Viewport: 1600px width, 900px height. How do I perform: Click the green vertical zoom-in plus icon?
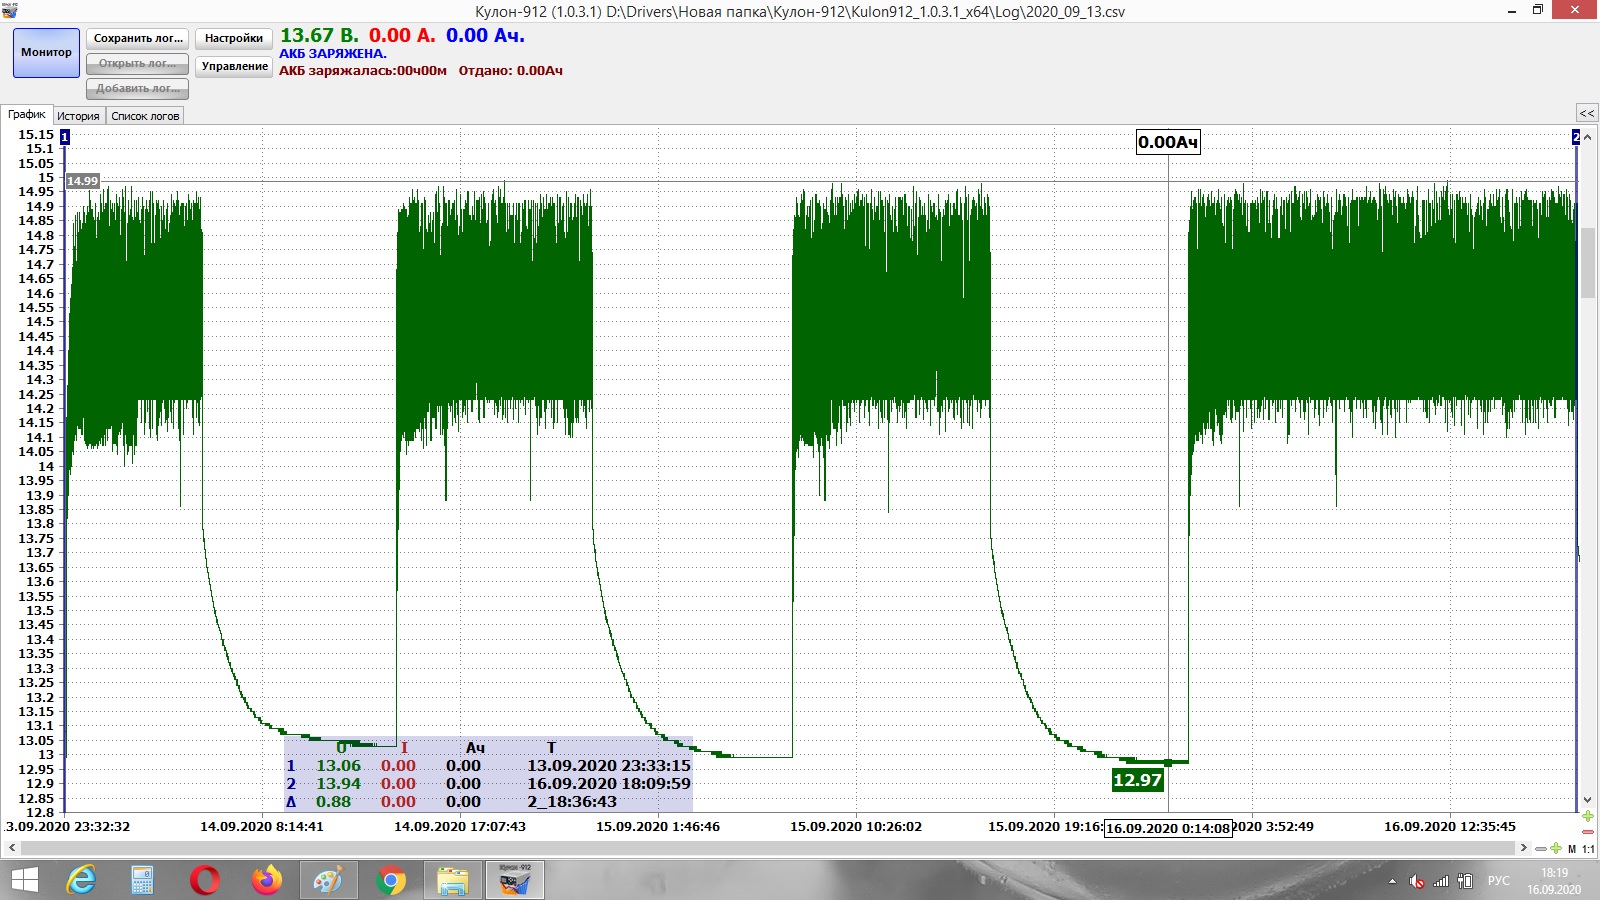point(1588,817)
